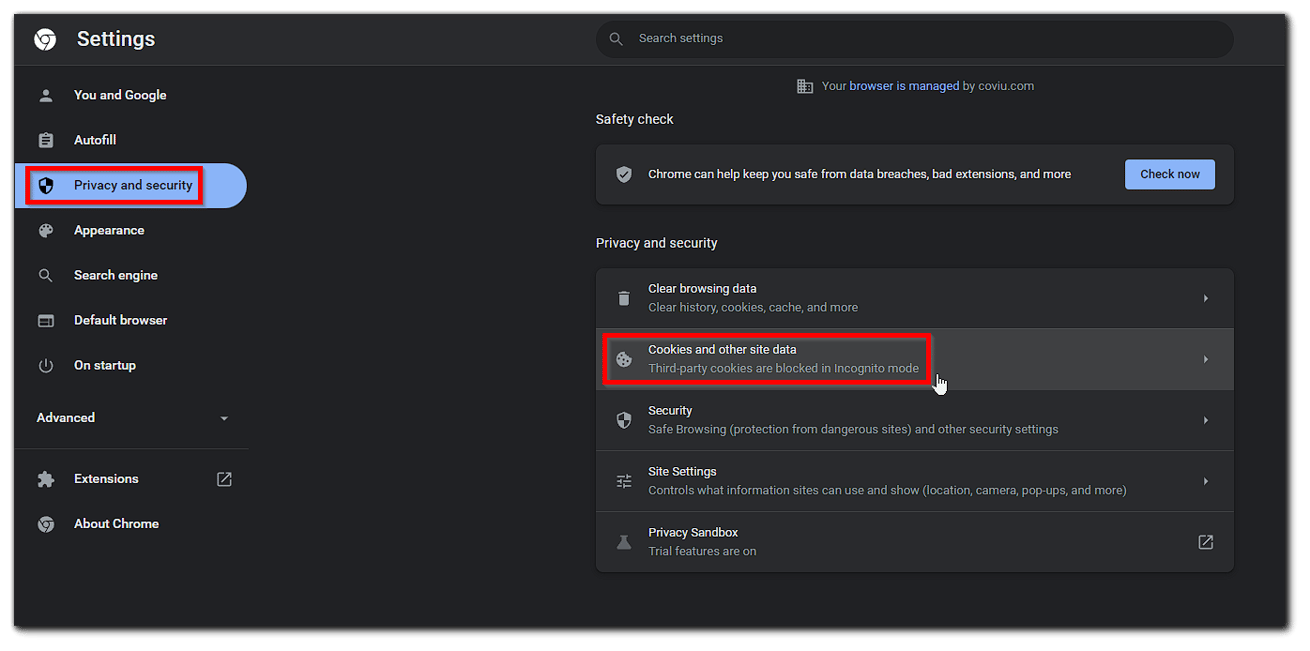Click the Chrome logo beside Settings title
The height and width of the screenshot is (651, 1310).
pyautogui.click(x=45, y=39)
